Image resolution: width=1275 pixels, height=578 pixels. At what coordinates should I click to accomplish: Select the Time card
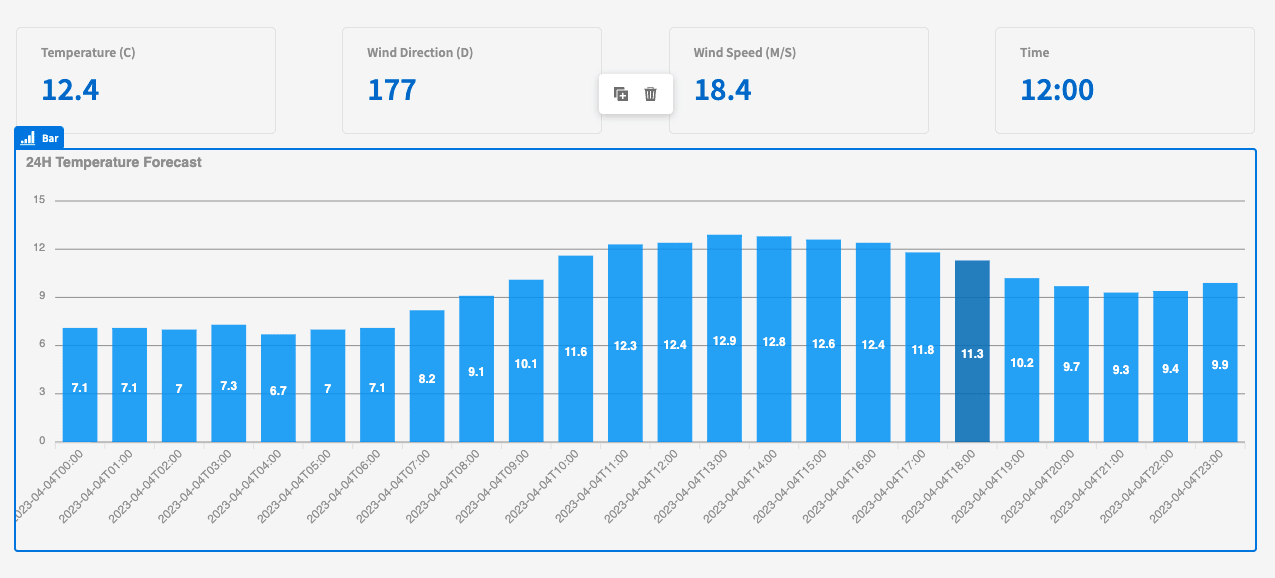click(1125, 80)
